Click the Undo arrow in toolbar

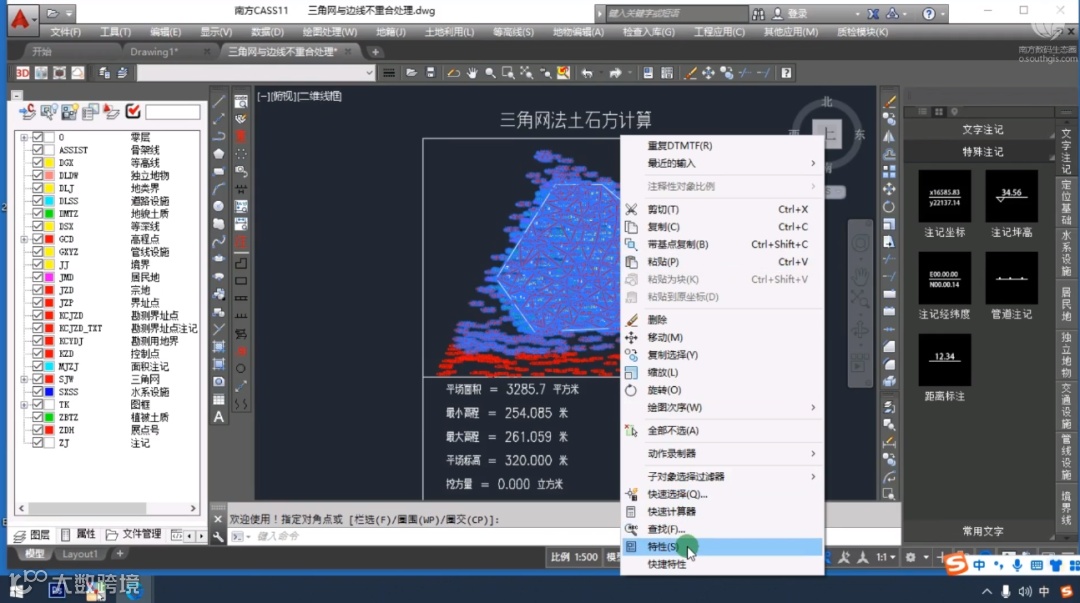[x=587, y=73]
